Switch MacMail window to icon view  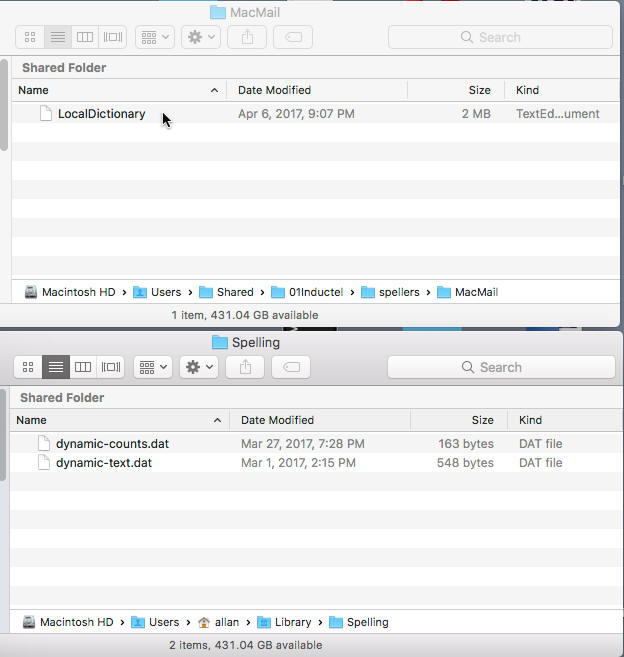(x=30, y=37)
